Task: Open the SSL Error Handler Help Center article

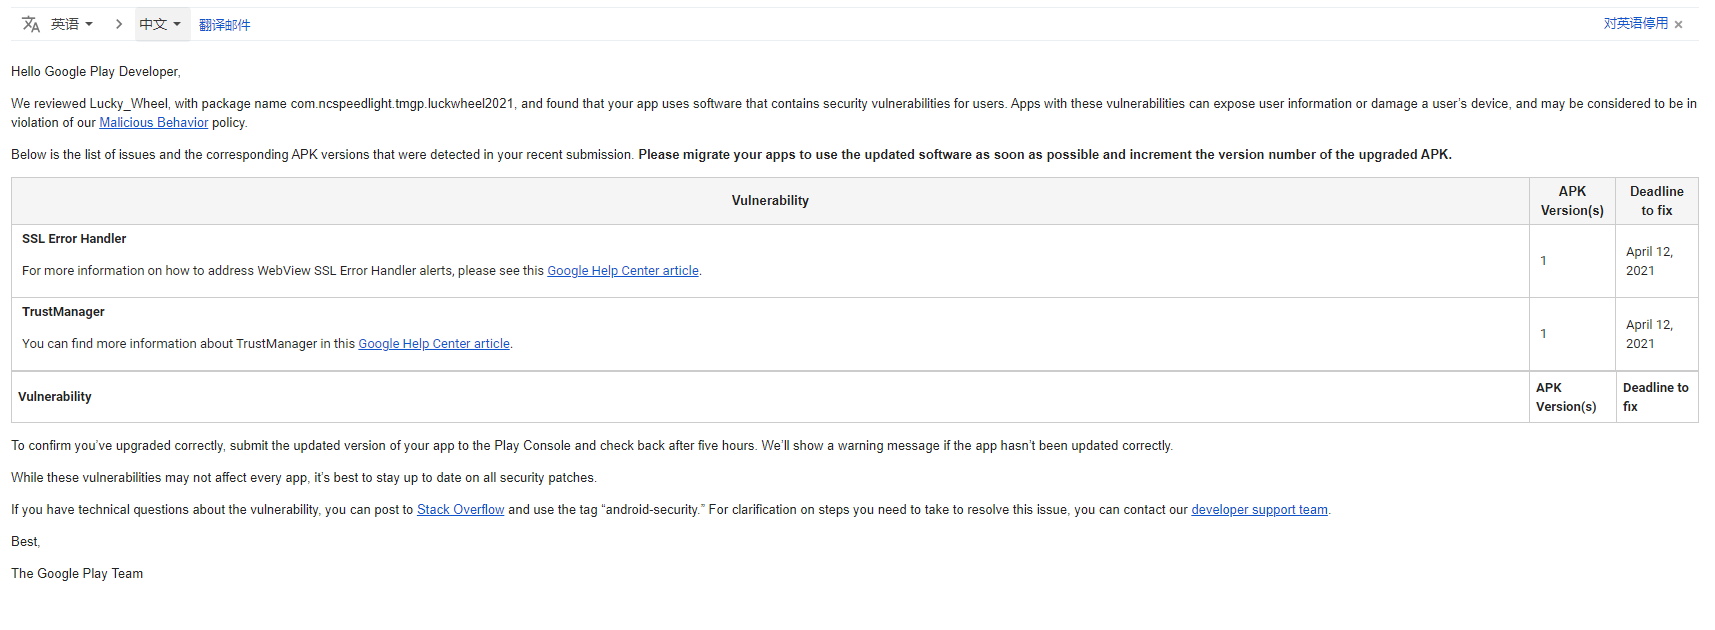Action: tap(623, 271)
